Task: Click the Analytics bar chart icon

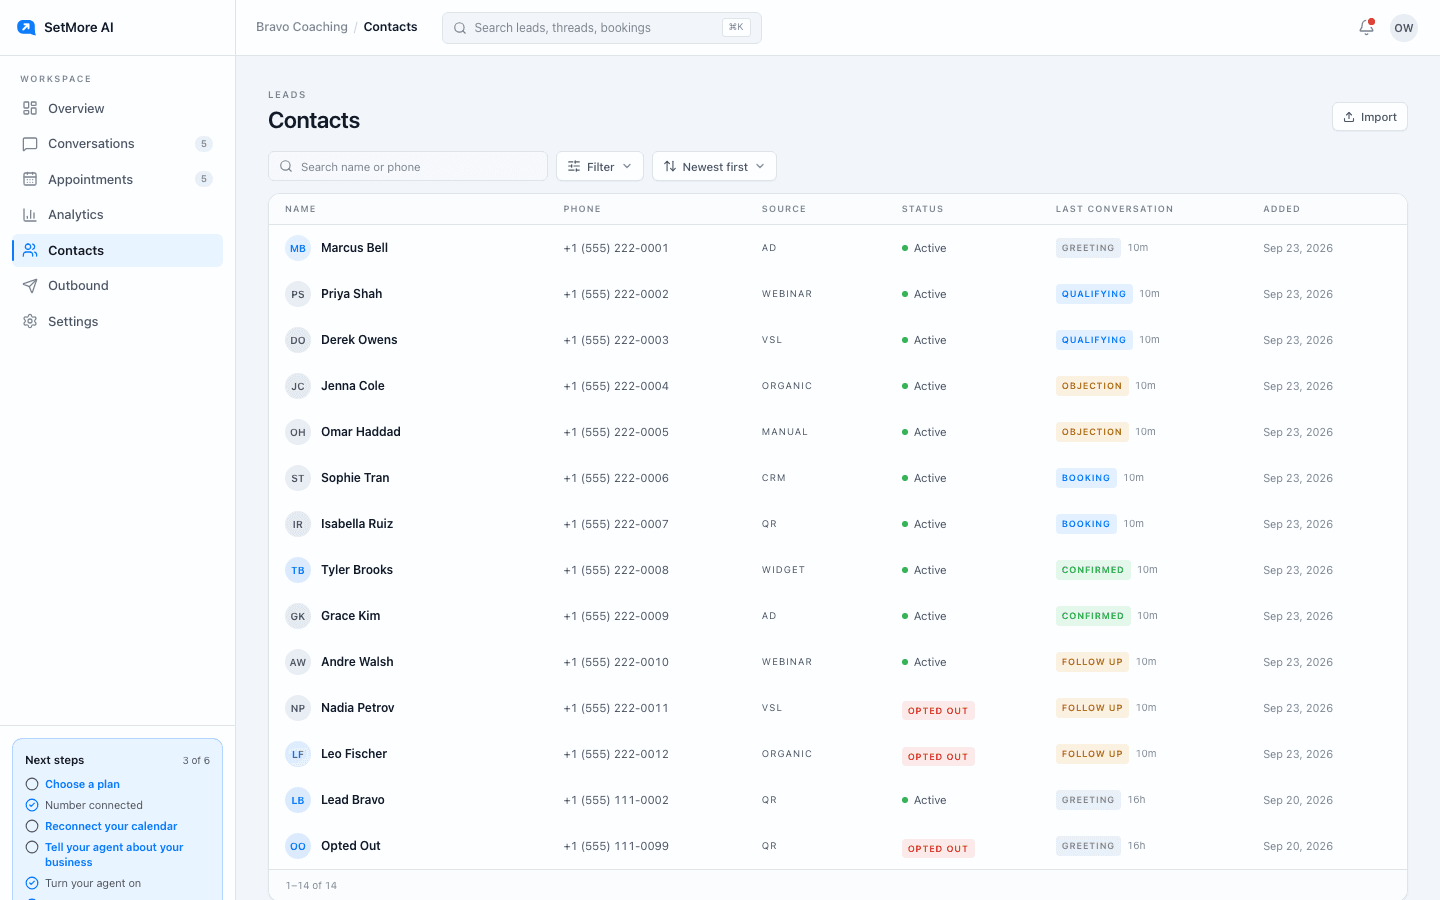Action: point(30,215)
